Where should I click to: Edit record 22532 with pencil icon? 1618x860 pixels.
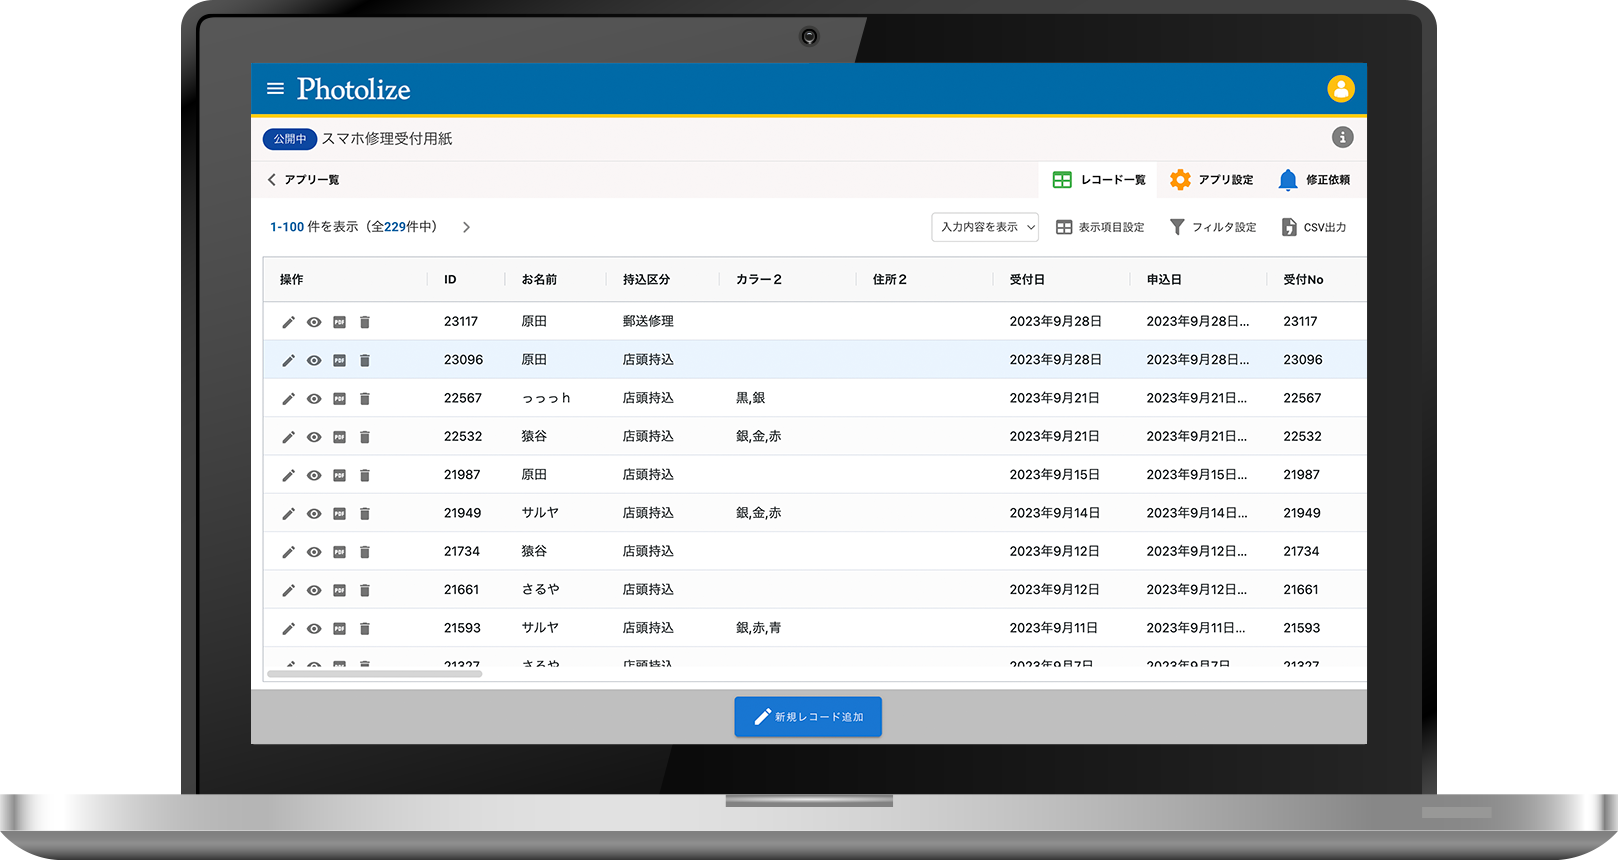coord(288,437)
